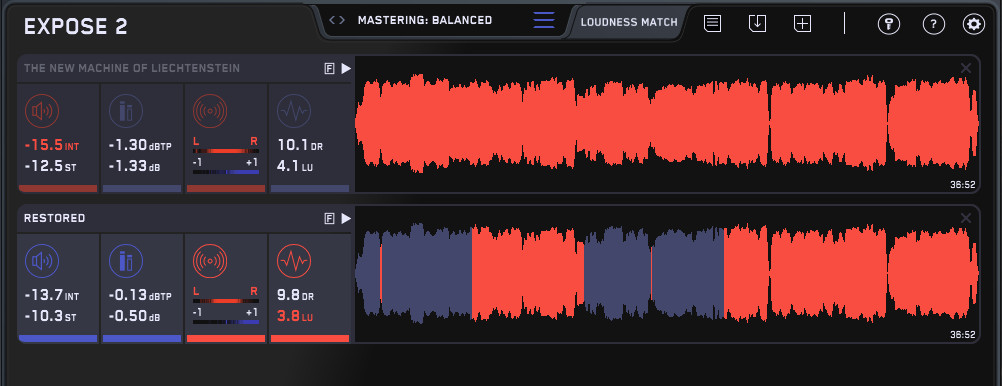Select peaks icon on Restored track
This screenshot has height=386, width=1002.
126,261
